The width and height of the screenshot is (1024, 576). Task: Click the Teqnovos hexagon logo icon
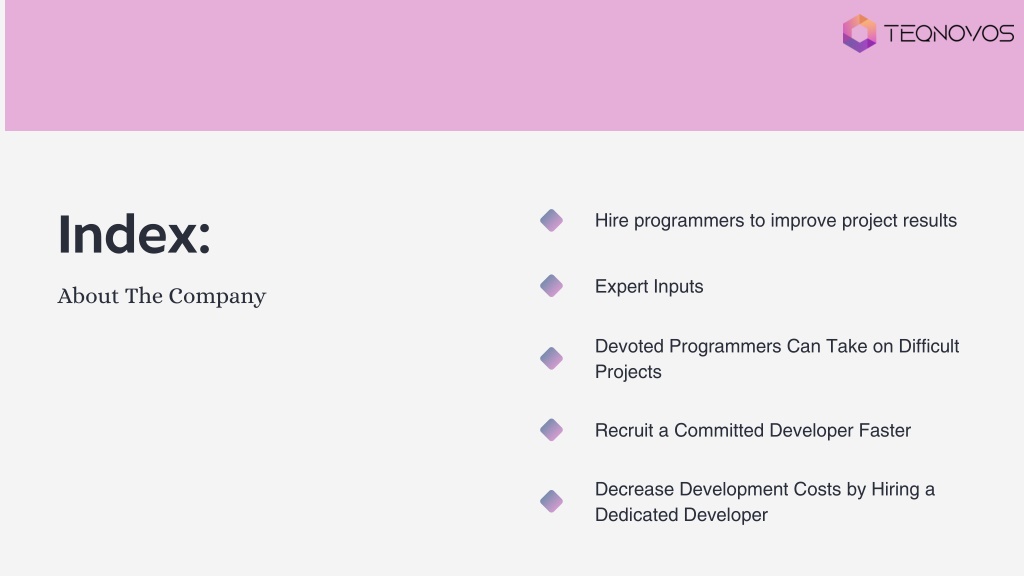click(859, 33)
